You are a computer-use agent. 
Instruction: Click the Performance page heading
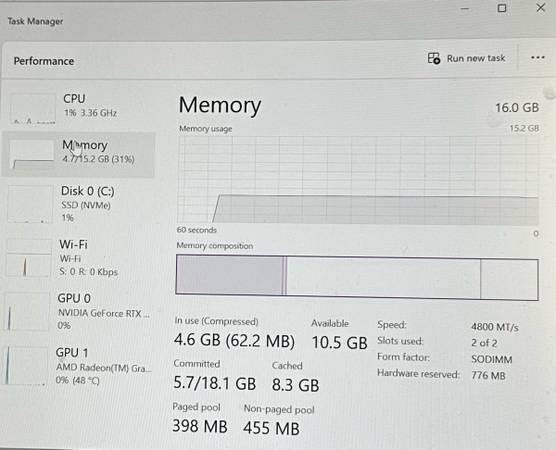pyautogui.click(x=44, y=61)
